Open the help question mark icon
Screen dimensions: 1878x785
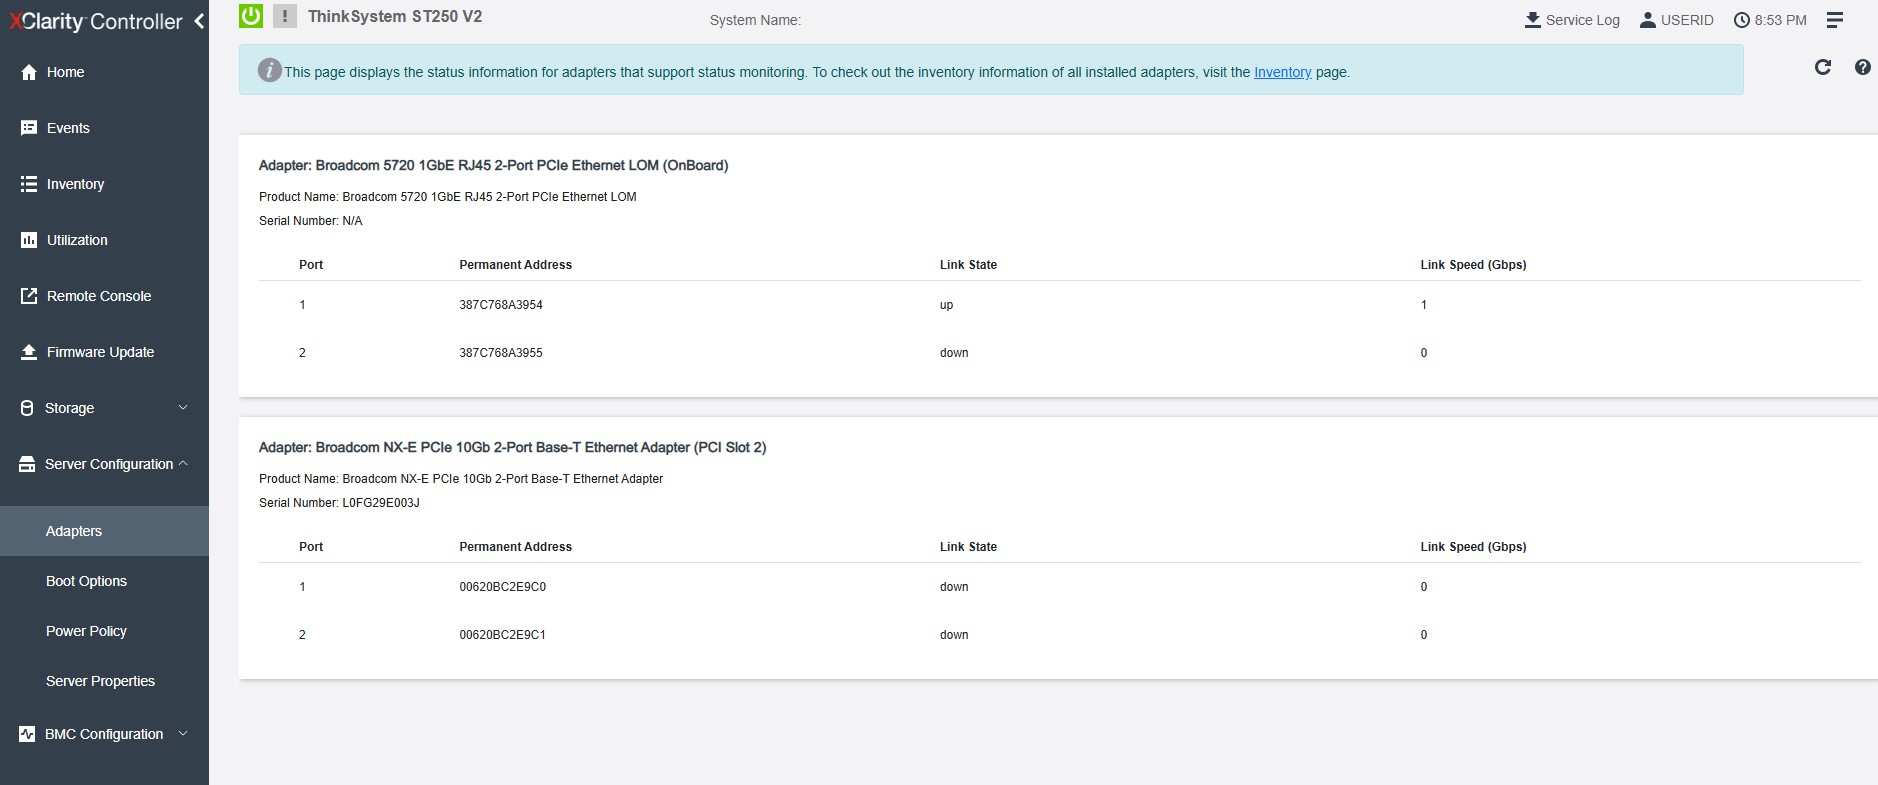(x=1862, y=67)
